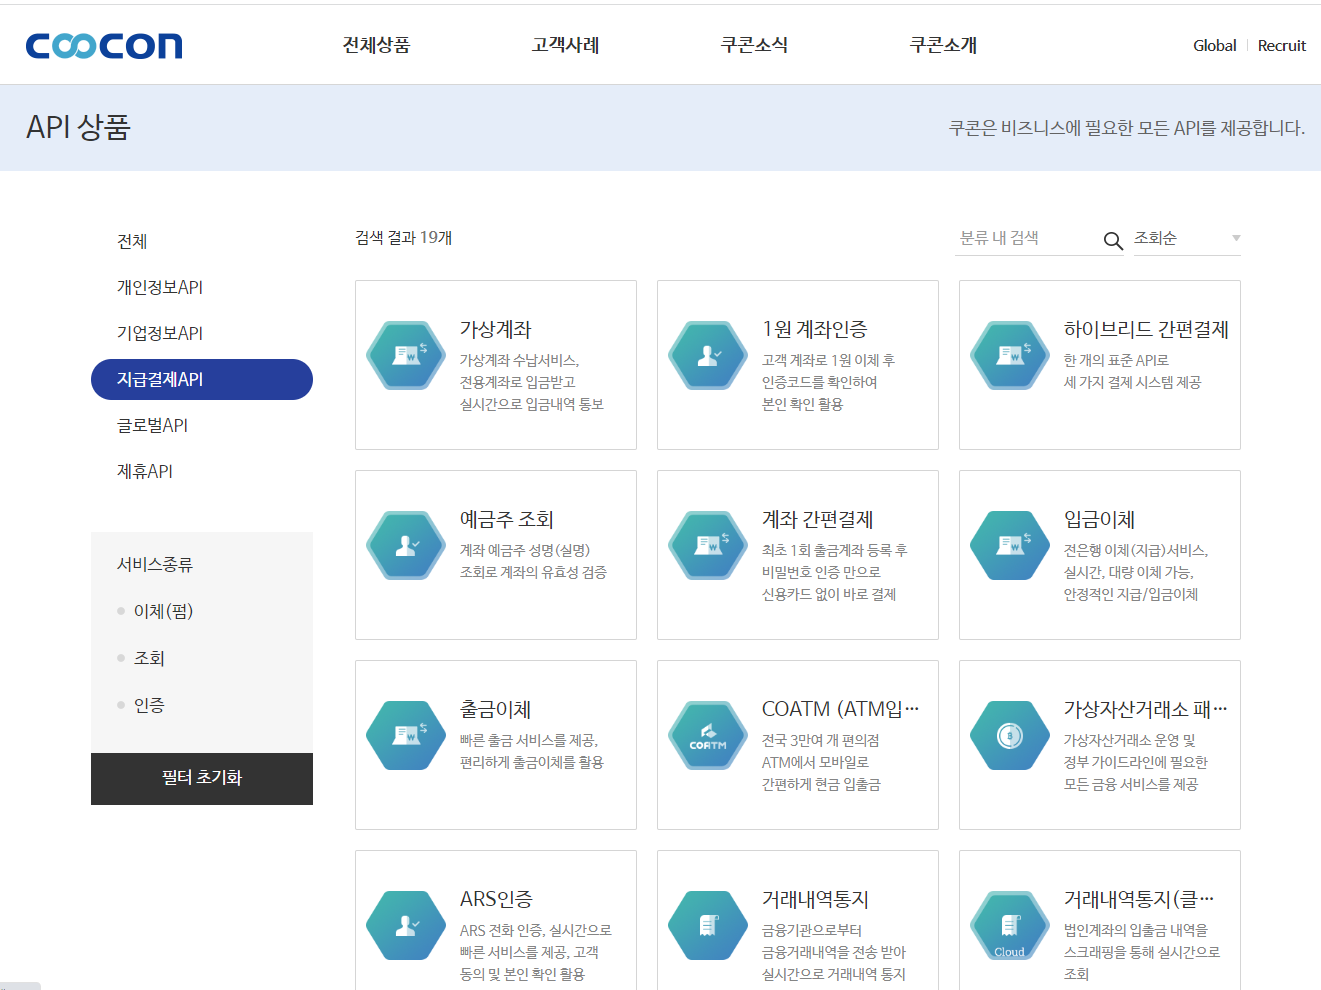Viewport: 1321px width, 990px height.
Task: Click the 하이브리드 간편결제 hexagon icon
Action: pos(1010,355)
